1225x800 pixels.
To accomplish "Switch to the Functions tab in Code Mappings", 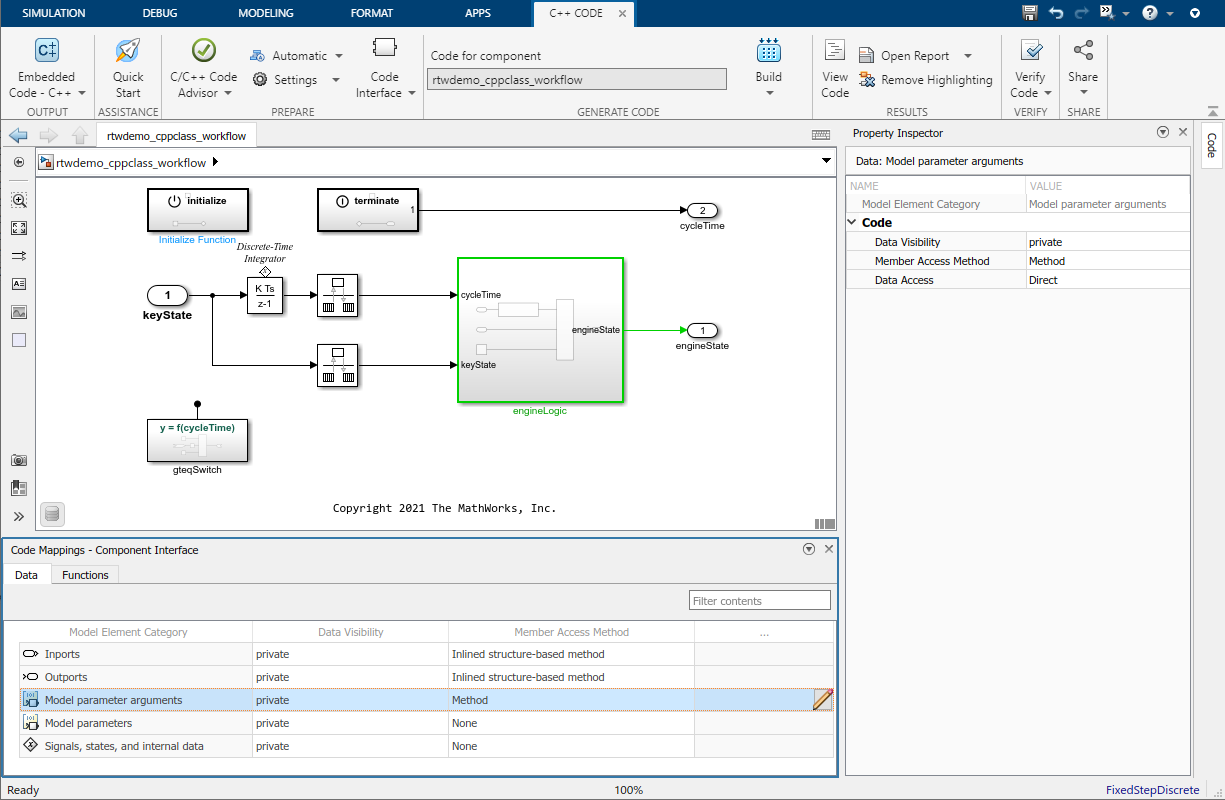I will tap(85, 575).
